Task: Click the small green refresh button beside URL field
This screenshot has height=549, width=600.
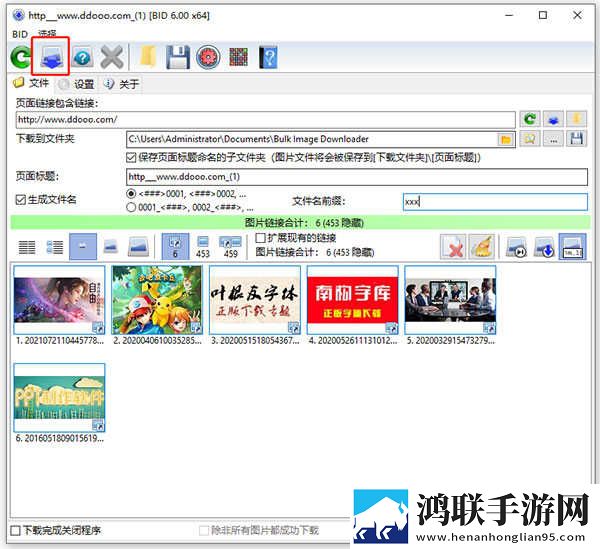Action: [x=530, y=119]
